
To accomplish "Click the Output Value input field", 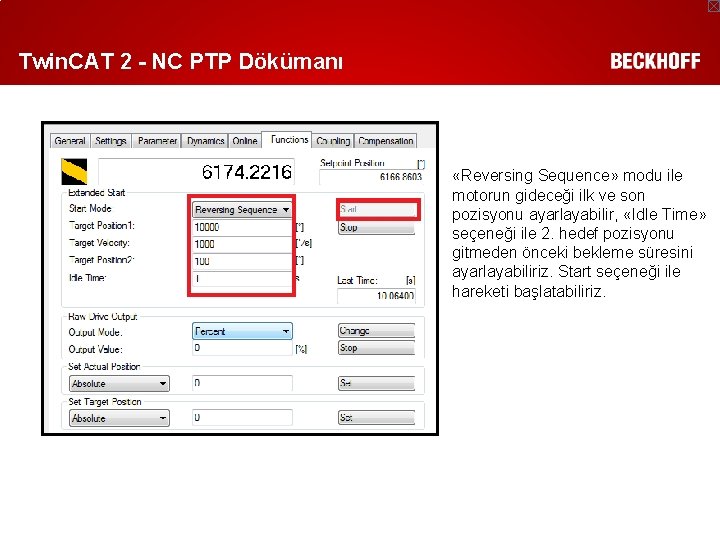I will point(242,348).
